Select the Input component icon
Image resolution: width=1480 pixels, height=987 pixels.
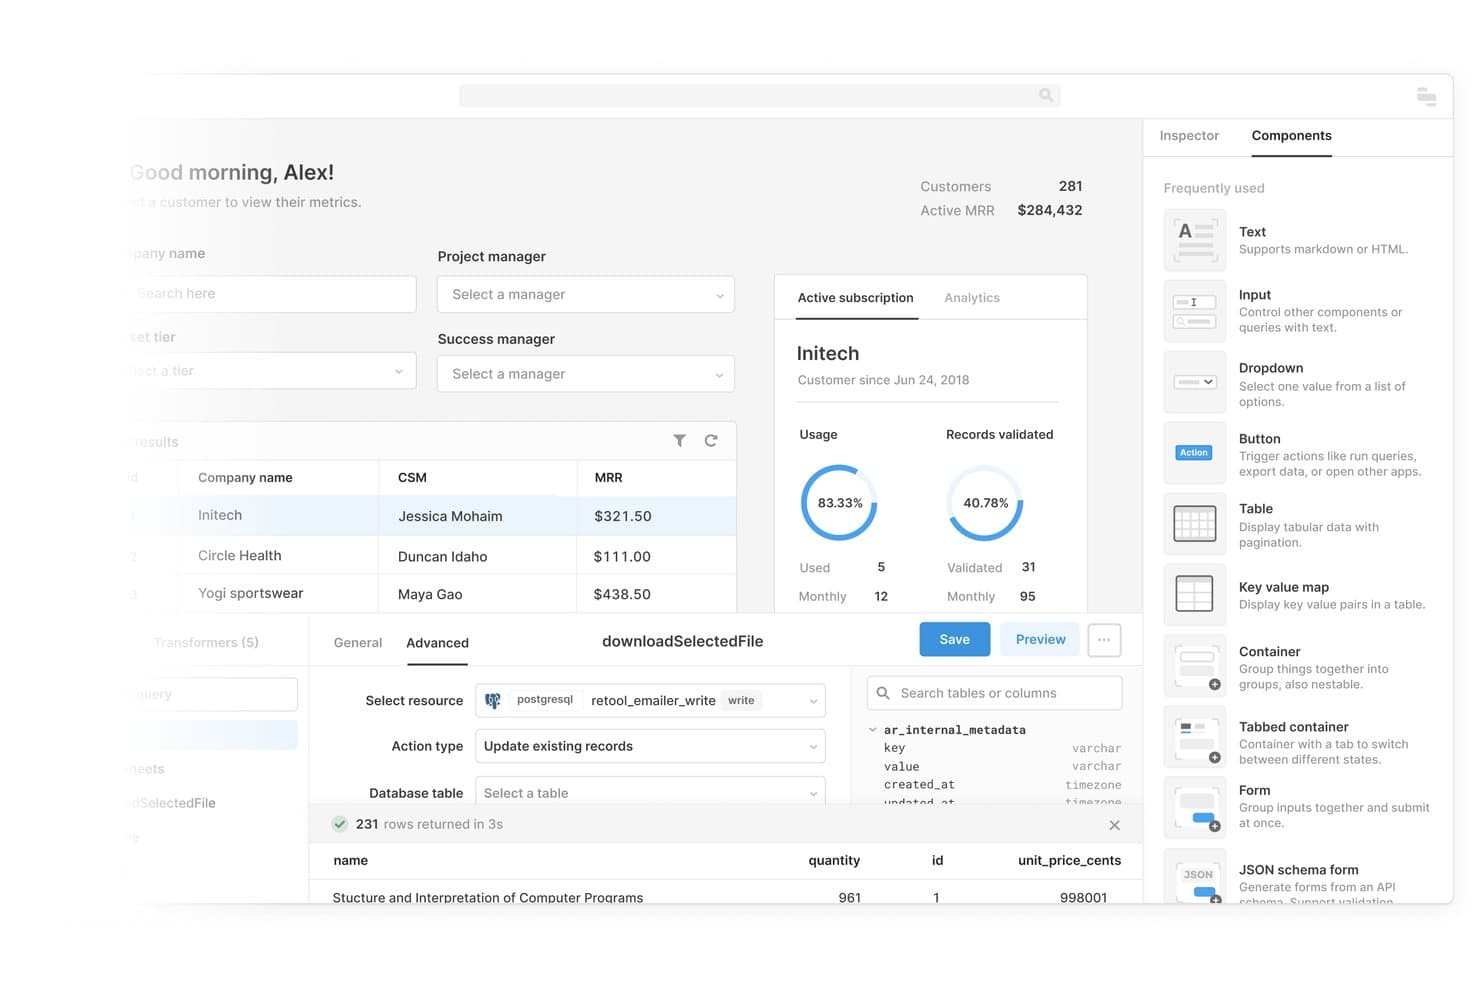[x=1195, y=311]
